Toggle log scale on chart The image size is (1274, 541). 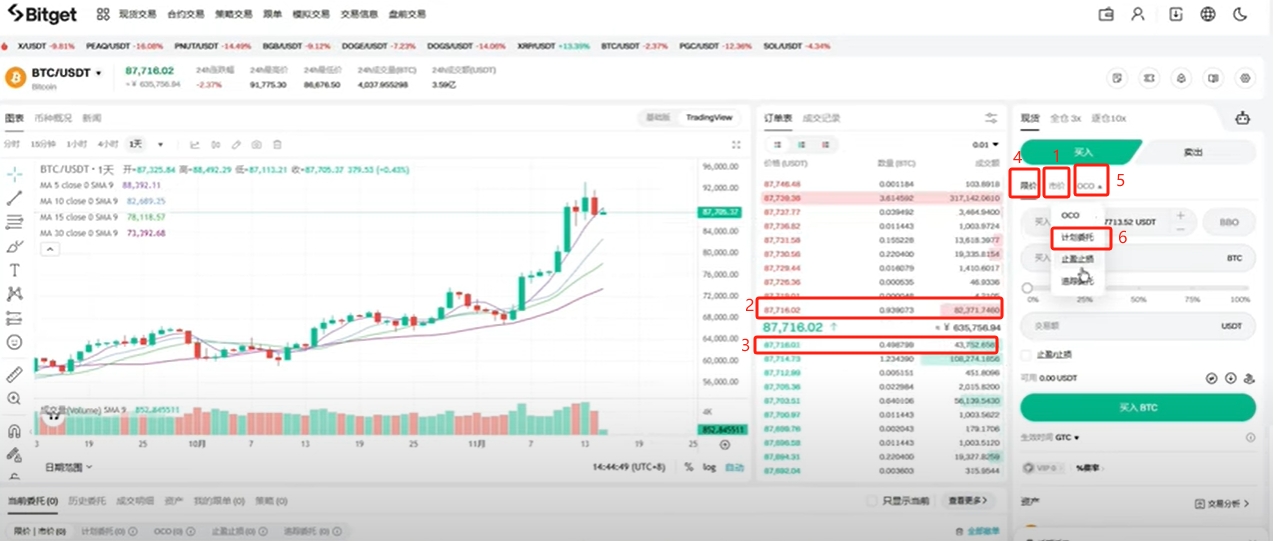point(709,467)
